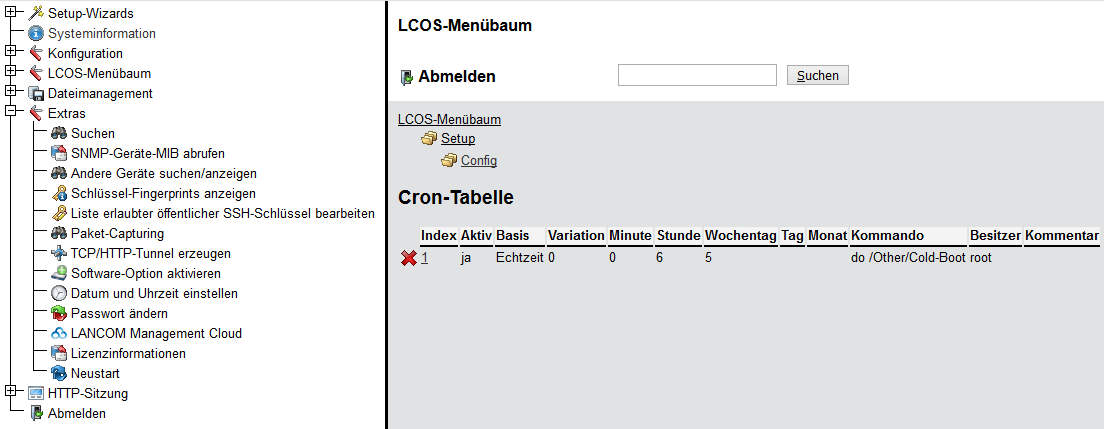Open Lizenzinformationen in the sidebar
1104x429 pixels.
click(128, 353)
